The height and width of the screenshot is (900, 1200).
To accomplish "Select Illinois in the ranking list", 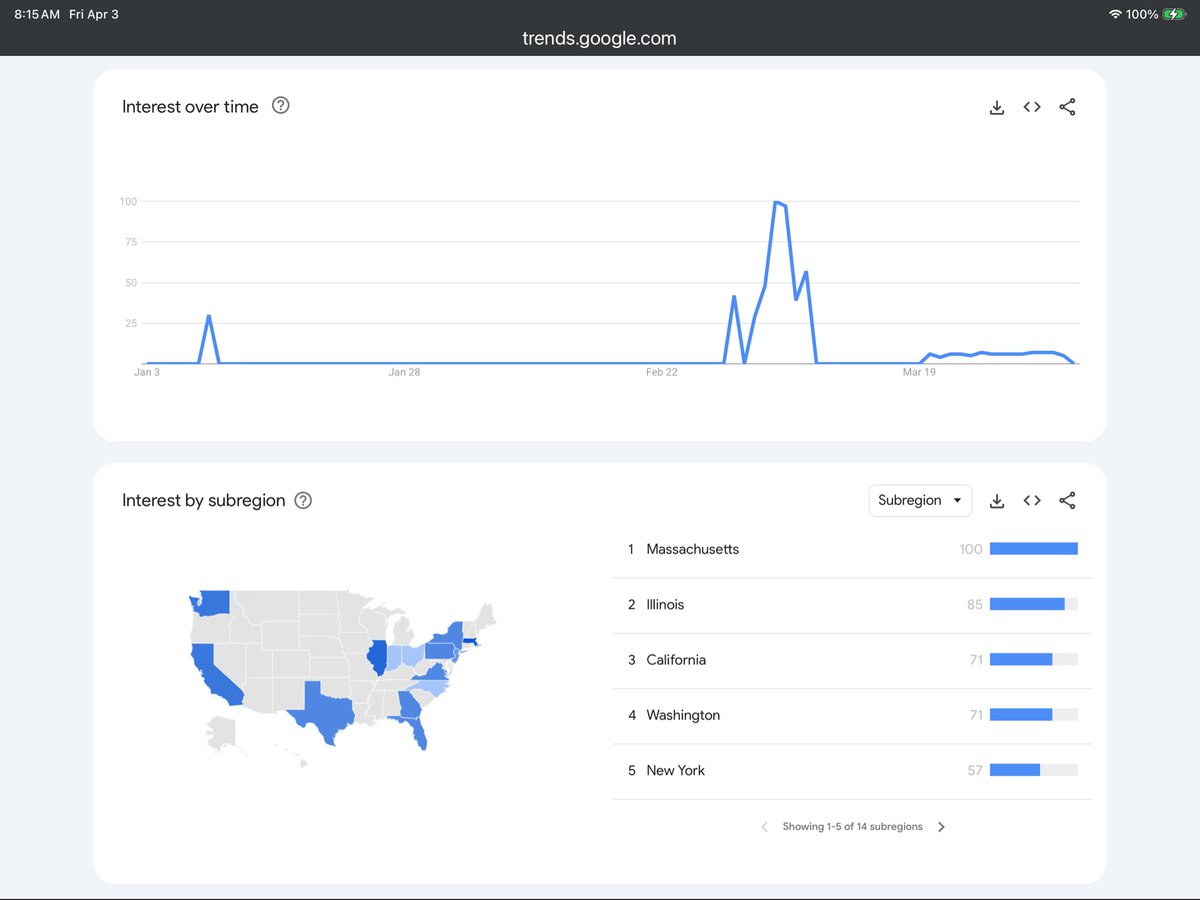I will click(x=852, y=605).
